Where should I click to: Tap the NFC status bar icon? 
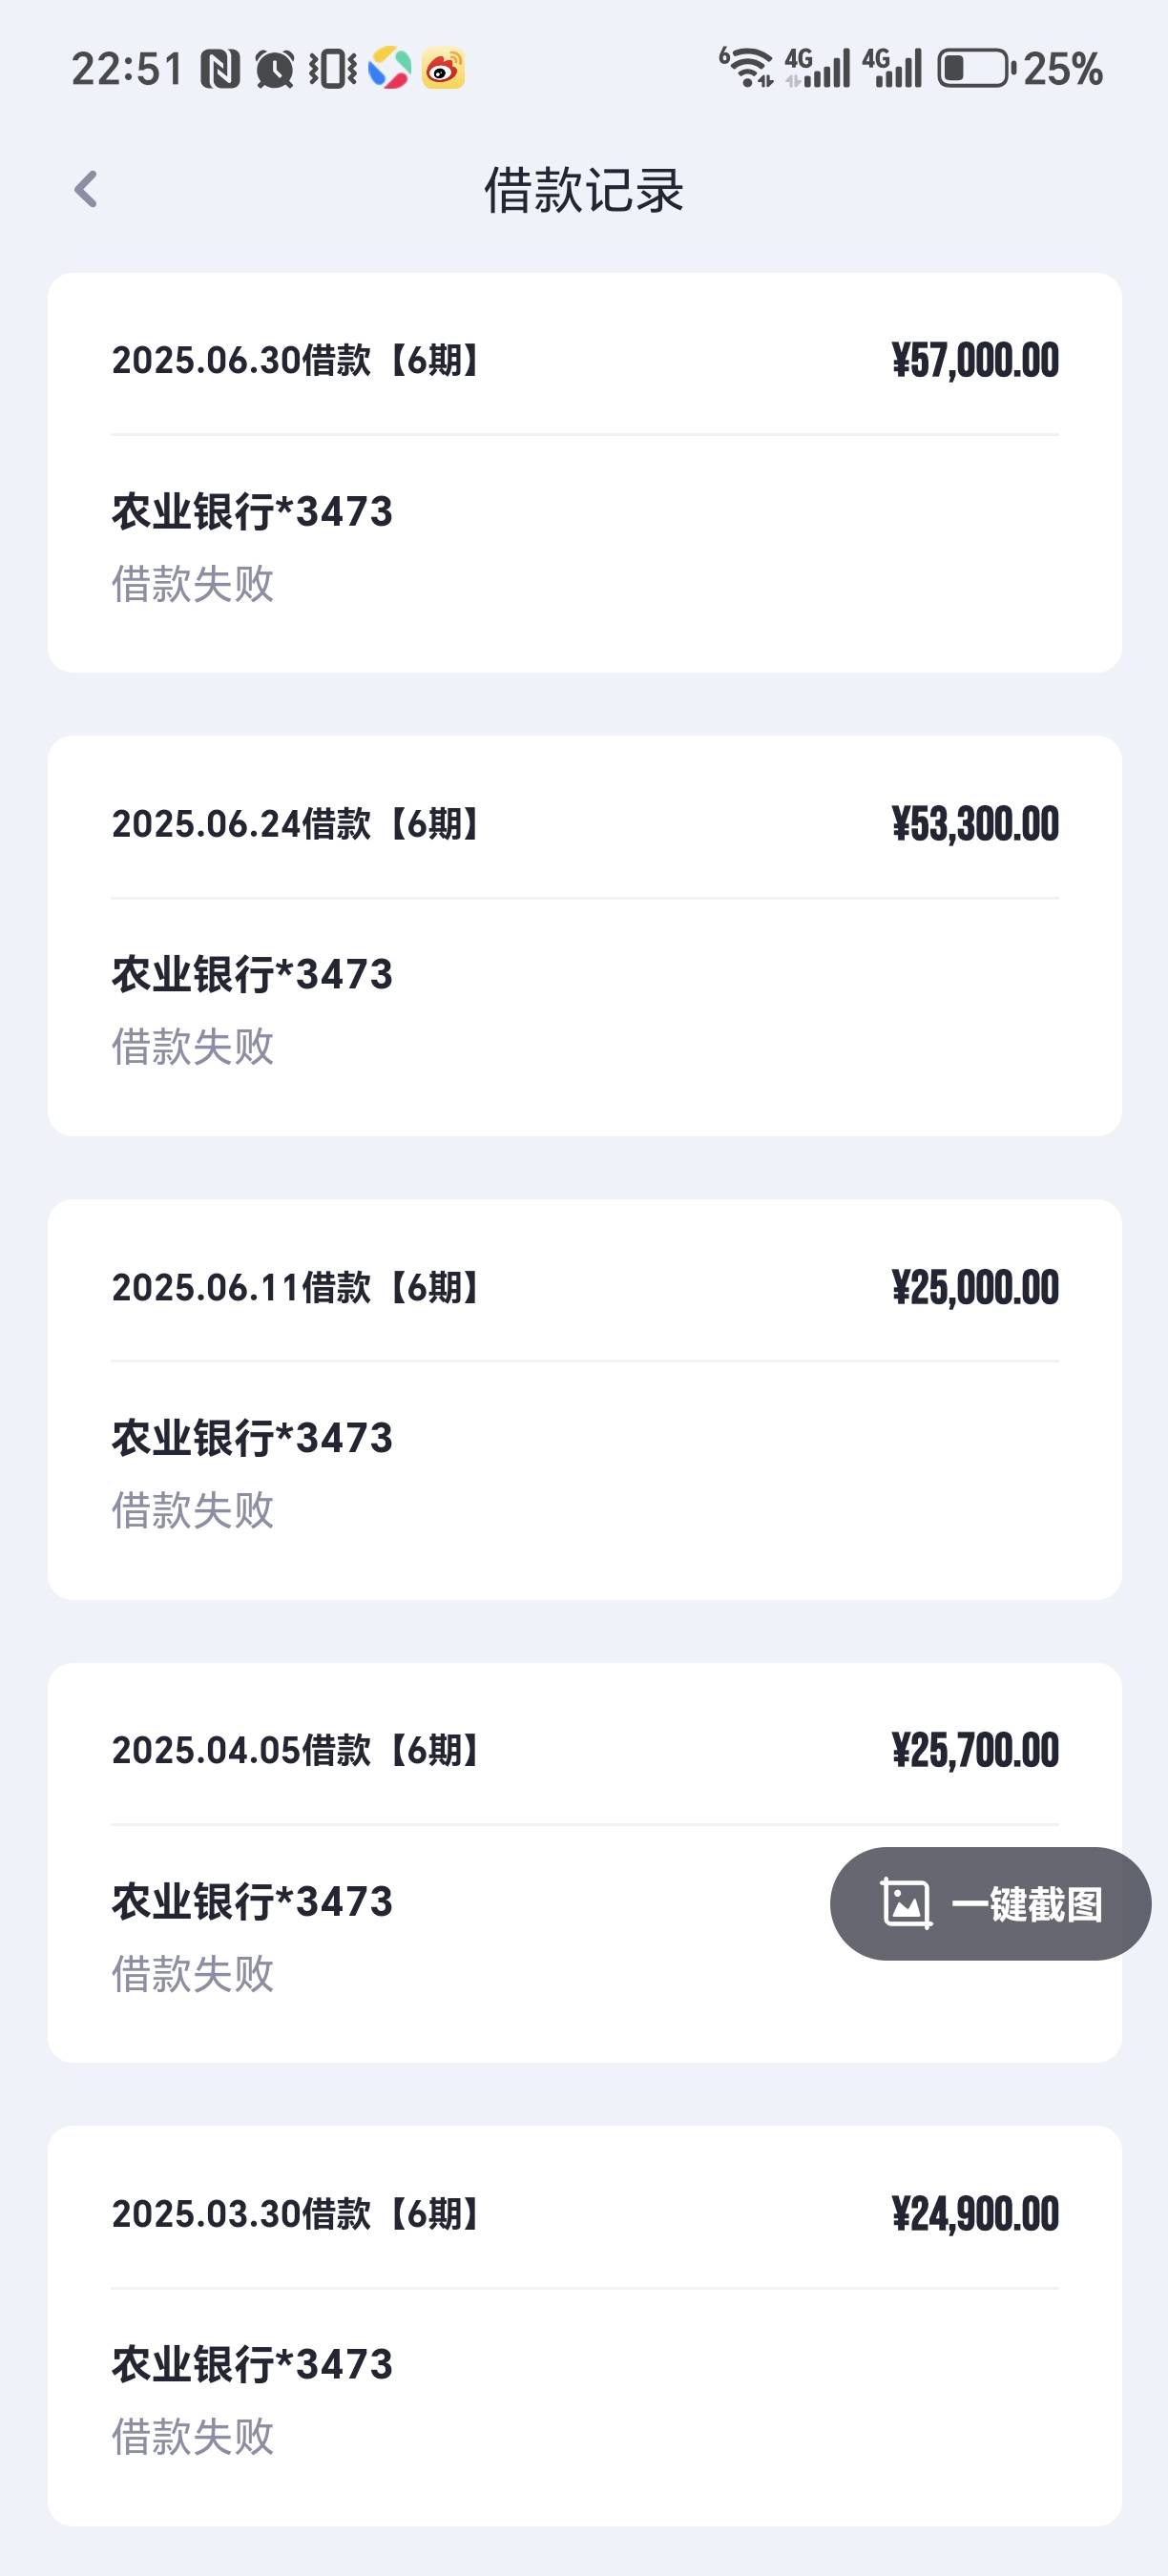(x=220, y=69)
